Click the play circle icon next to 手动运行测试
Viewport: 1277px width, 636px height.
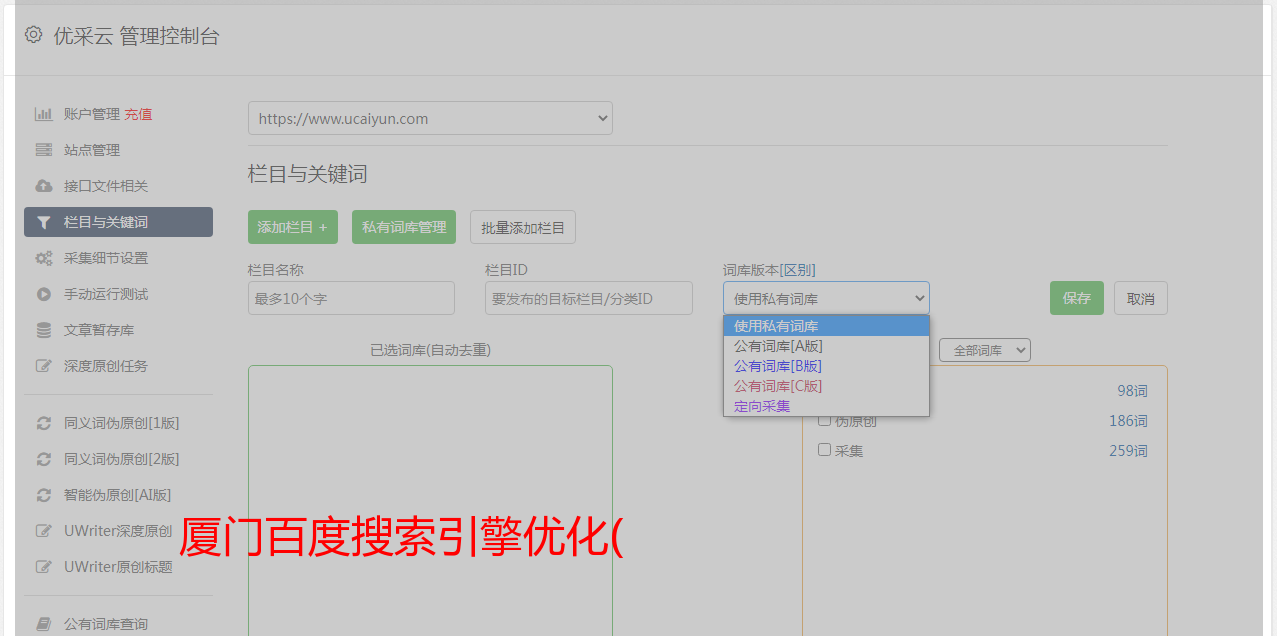44,294
